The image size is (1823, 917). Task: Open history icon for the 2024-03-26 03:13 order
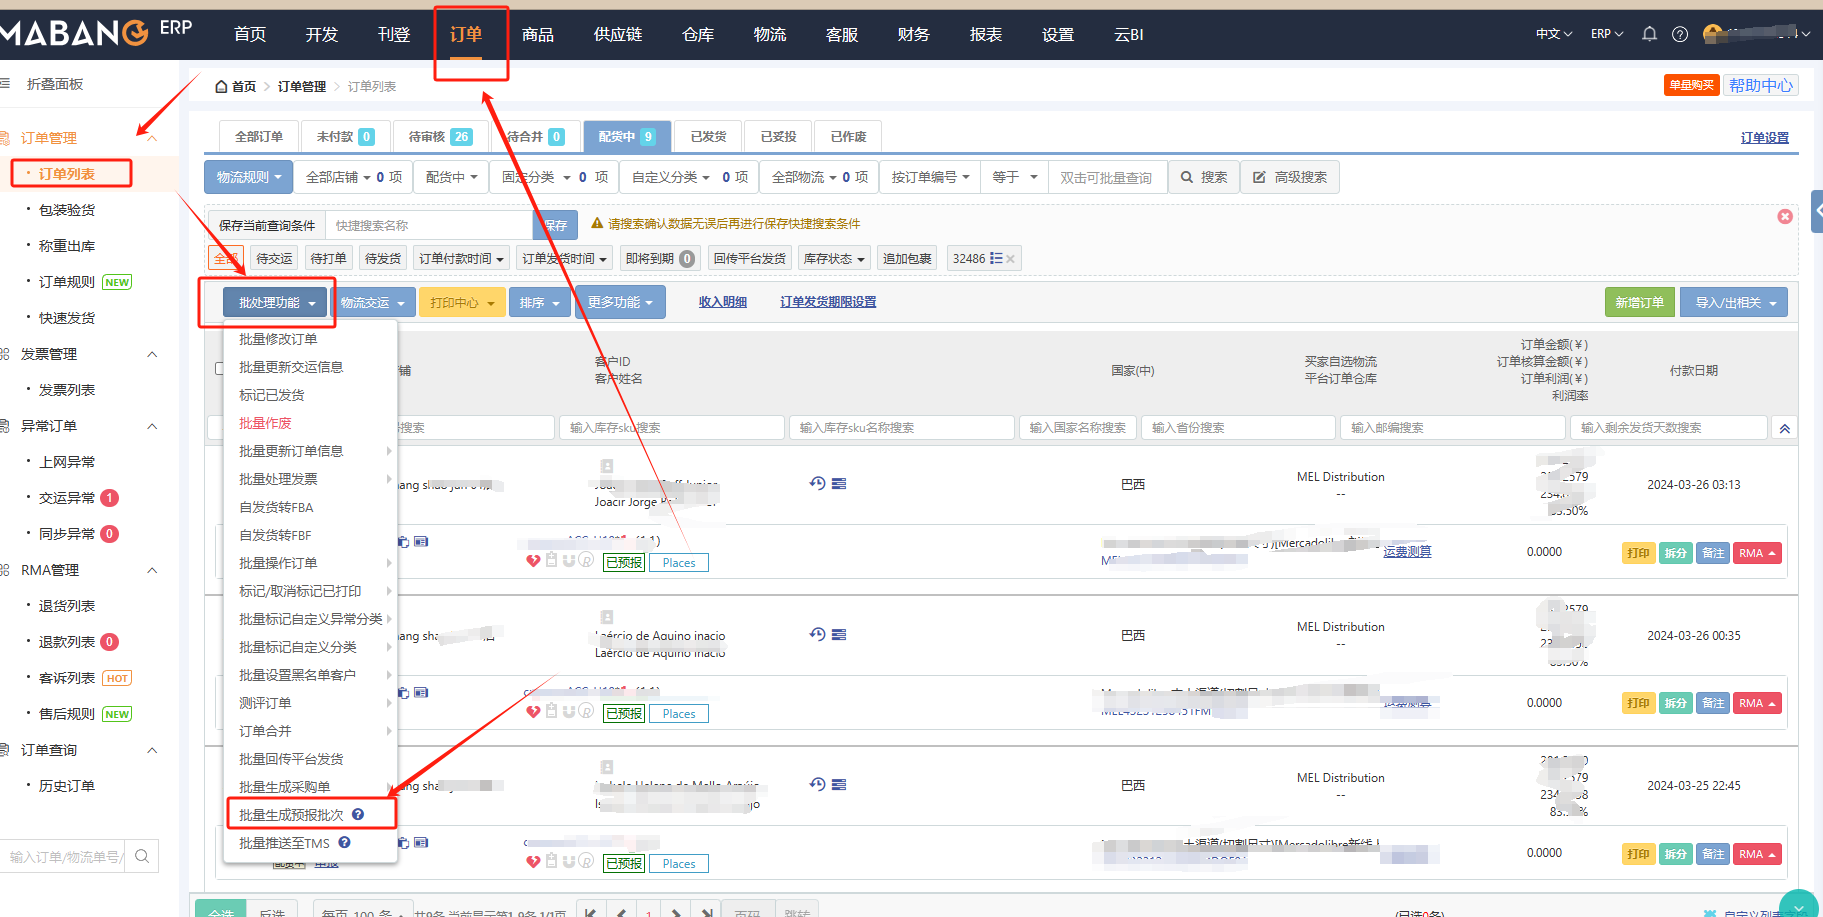point(817,483)
